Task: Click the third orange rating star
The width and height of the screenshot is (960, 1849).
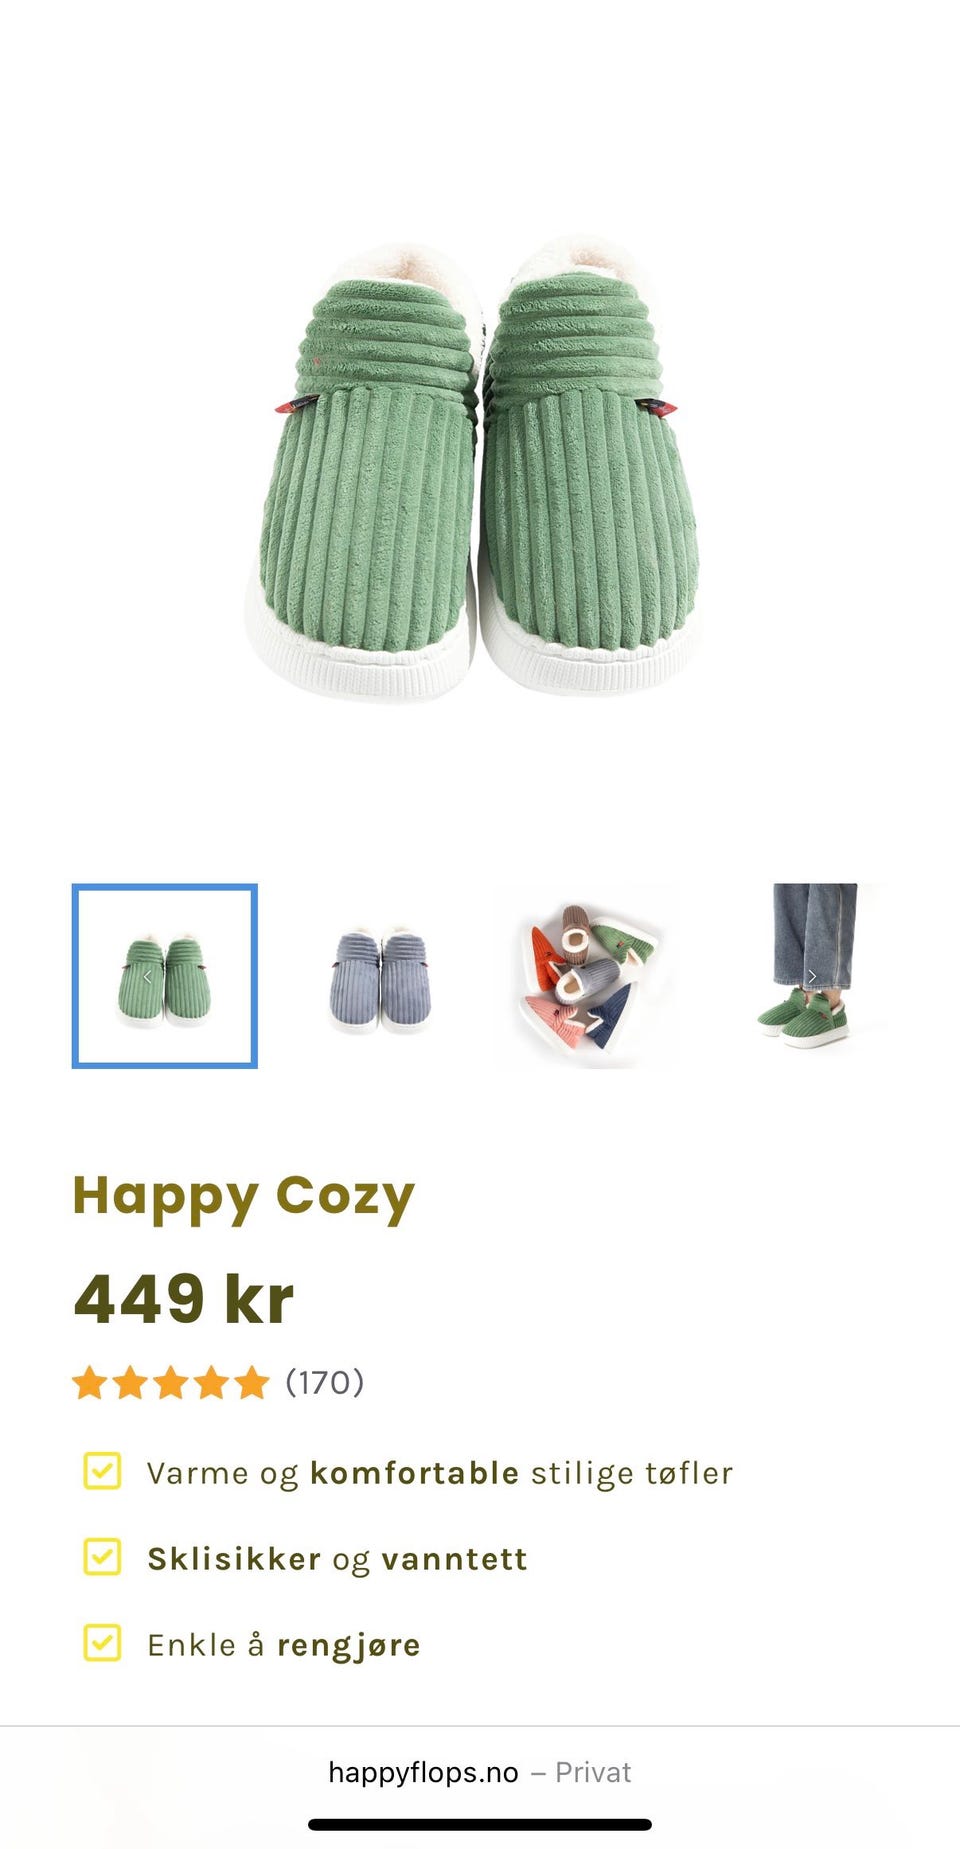Action: point(171,1383)
